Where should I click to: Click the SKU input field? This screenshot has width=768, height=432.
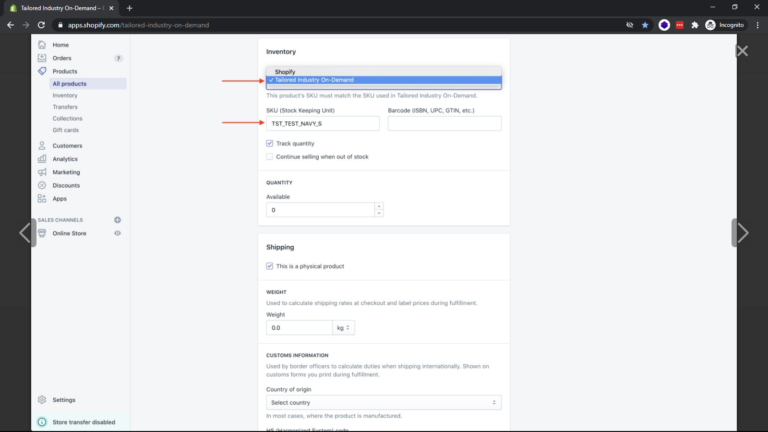(322, 123)
